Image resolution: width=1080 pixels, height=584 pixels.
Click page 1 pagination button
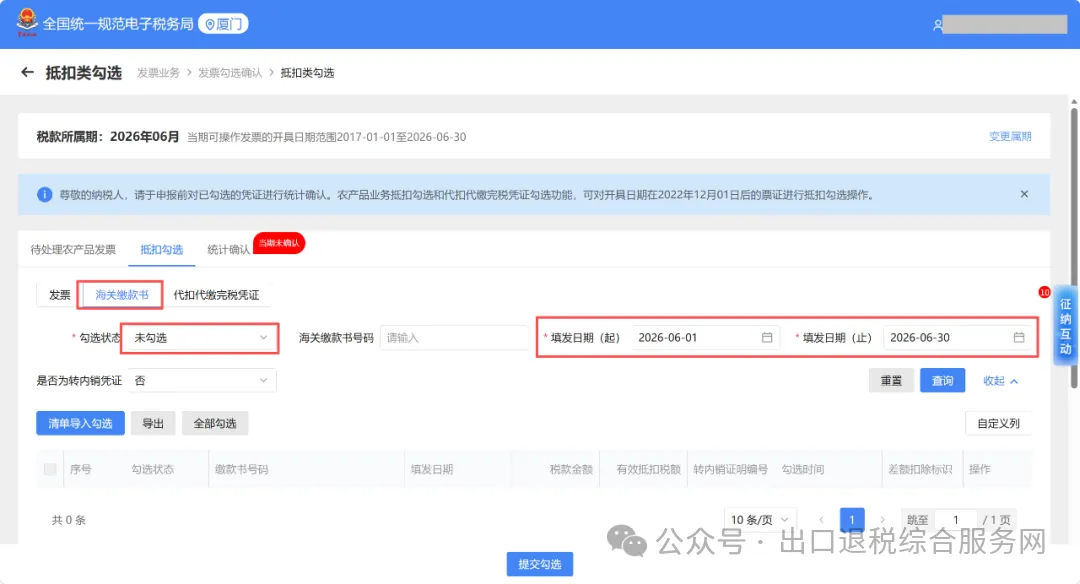[x=852, y=520]
